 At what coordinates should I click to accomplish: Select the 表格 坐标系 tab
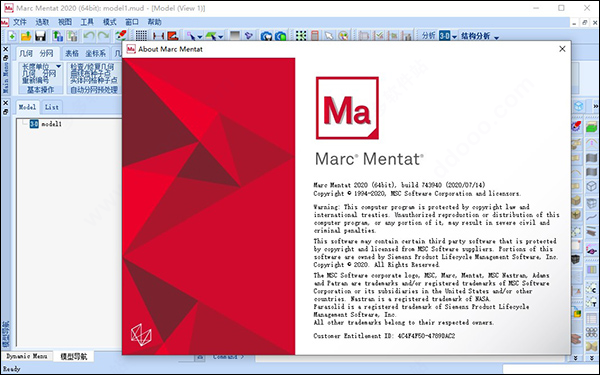[85, 54]
